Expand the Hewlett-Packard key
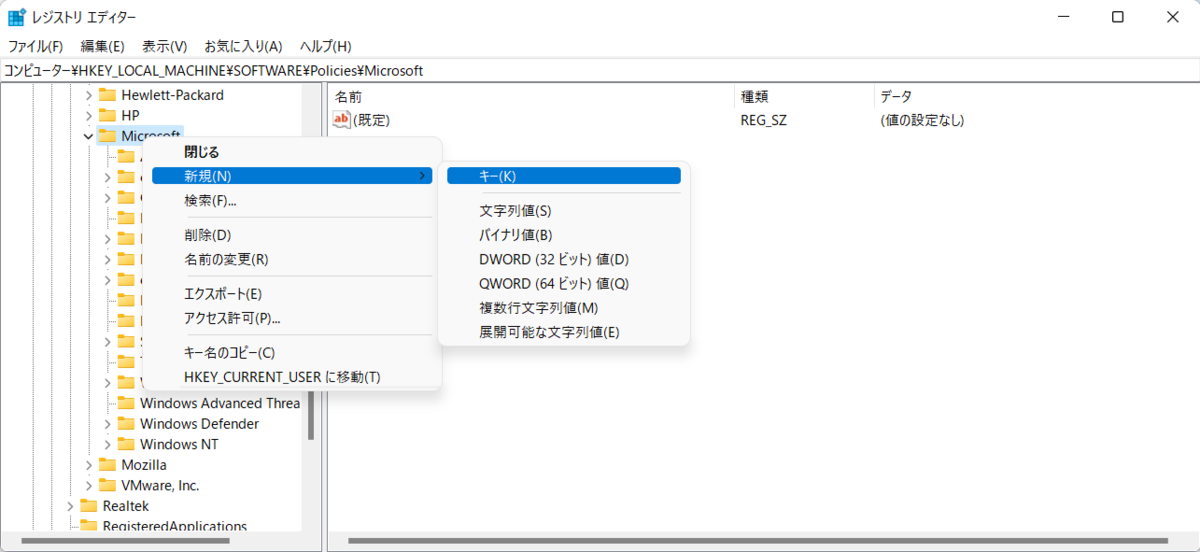Image resolution: width=1200 pixels, height=552 pixels. point(88,95)
